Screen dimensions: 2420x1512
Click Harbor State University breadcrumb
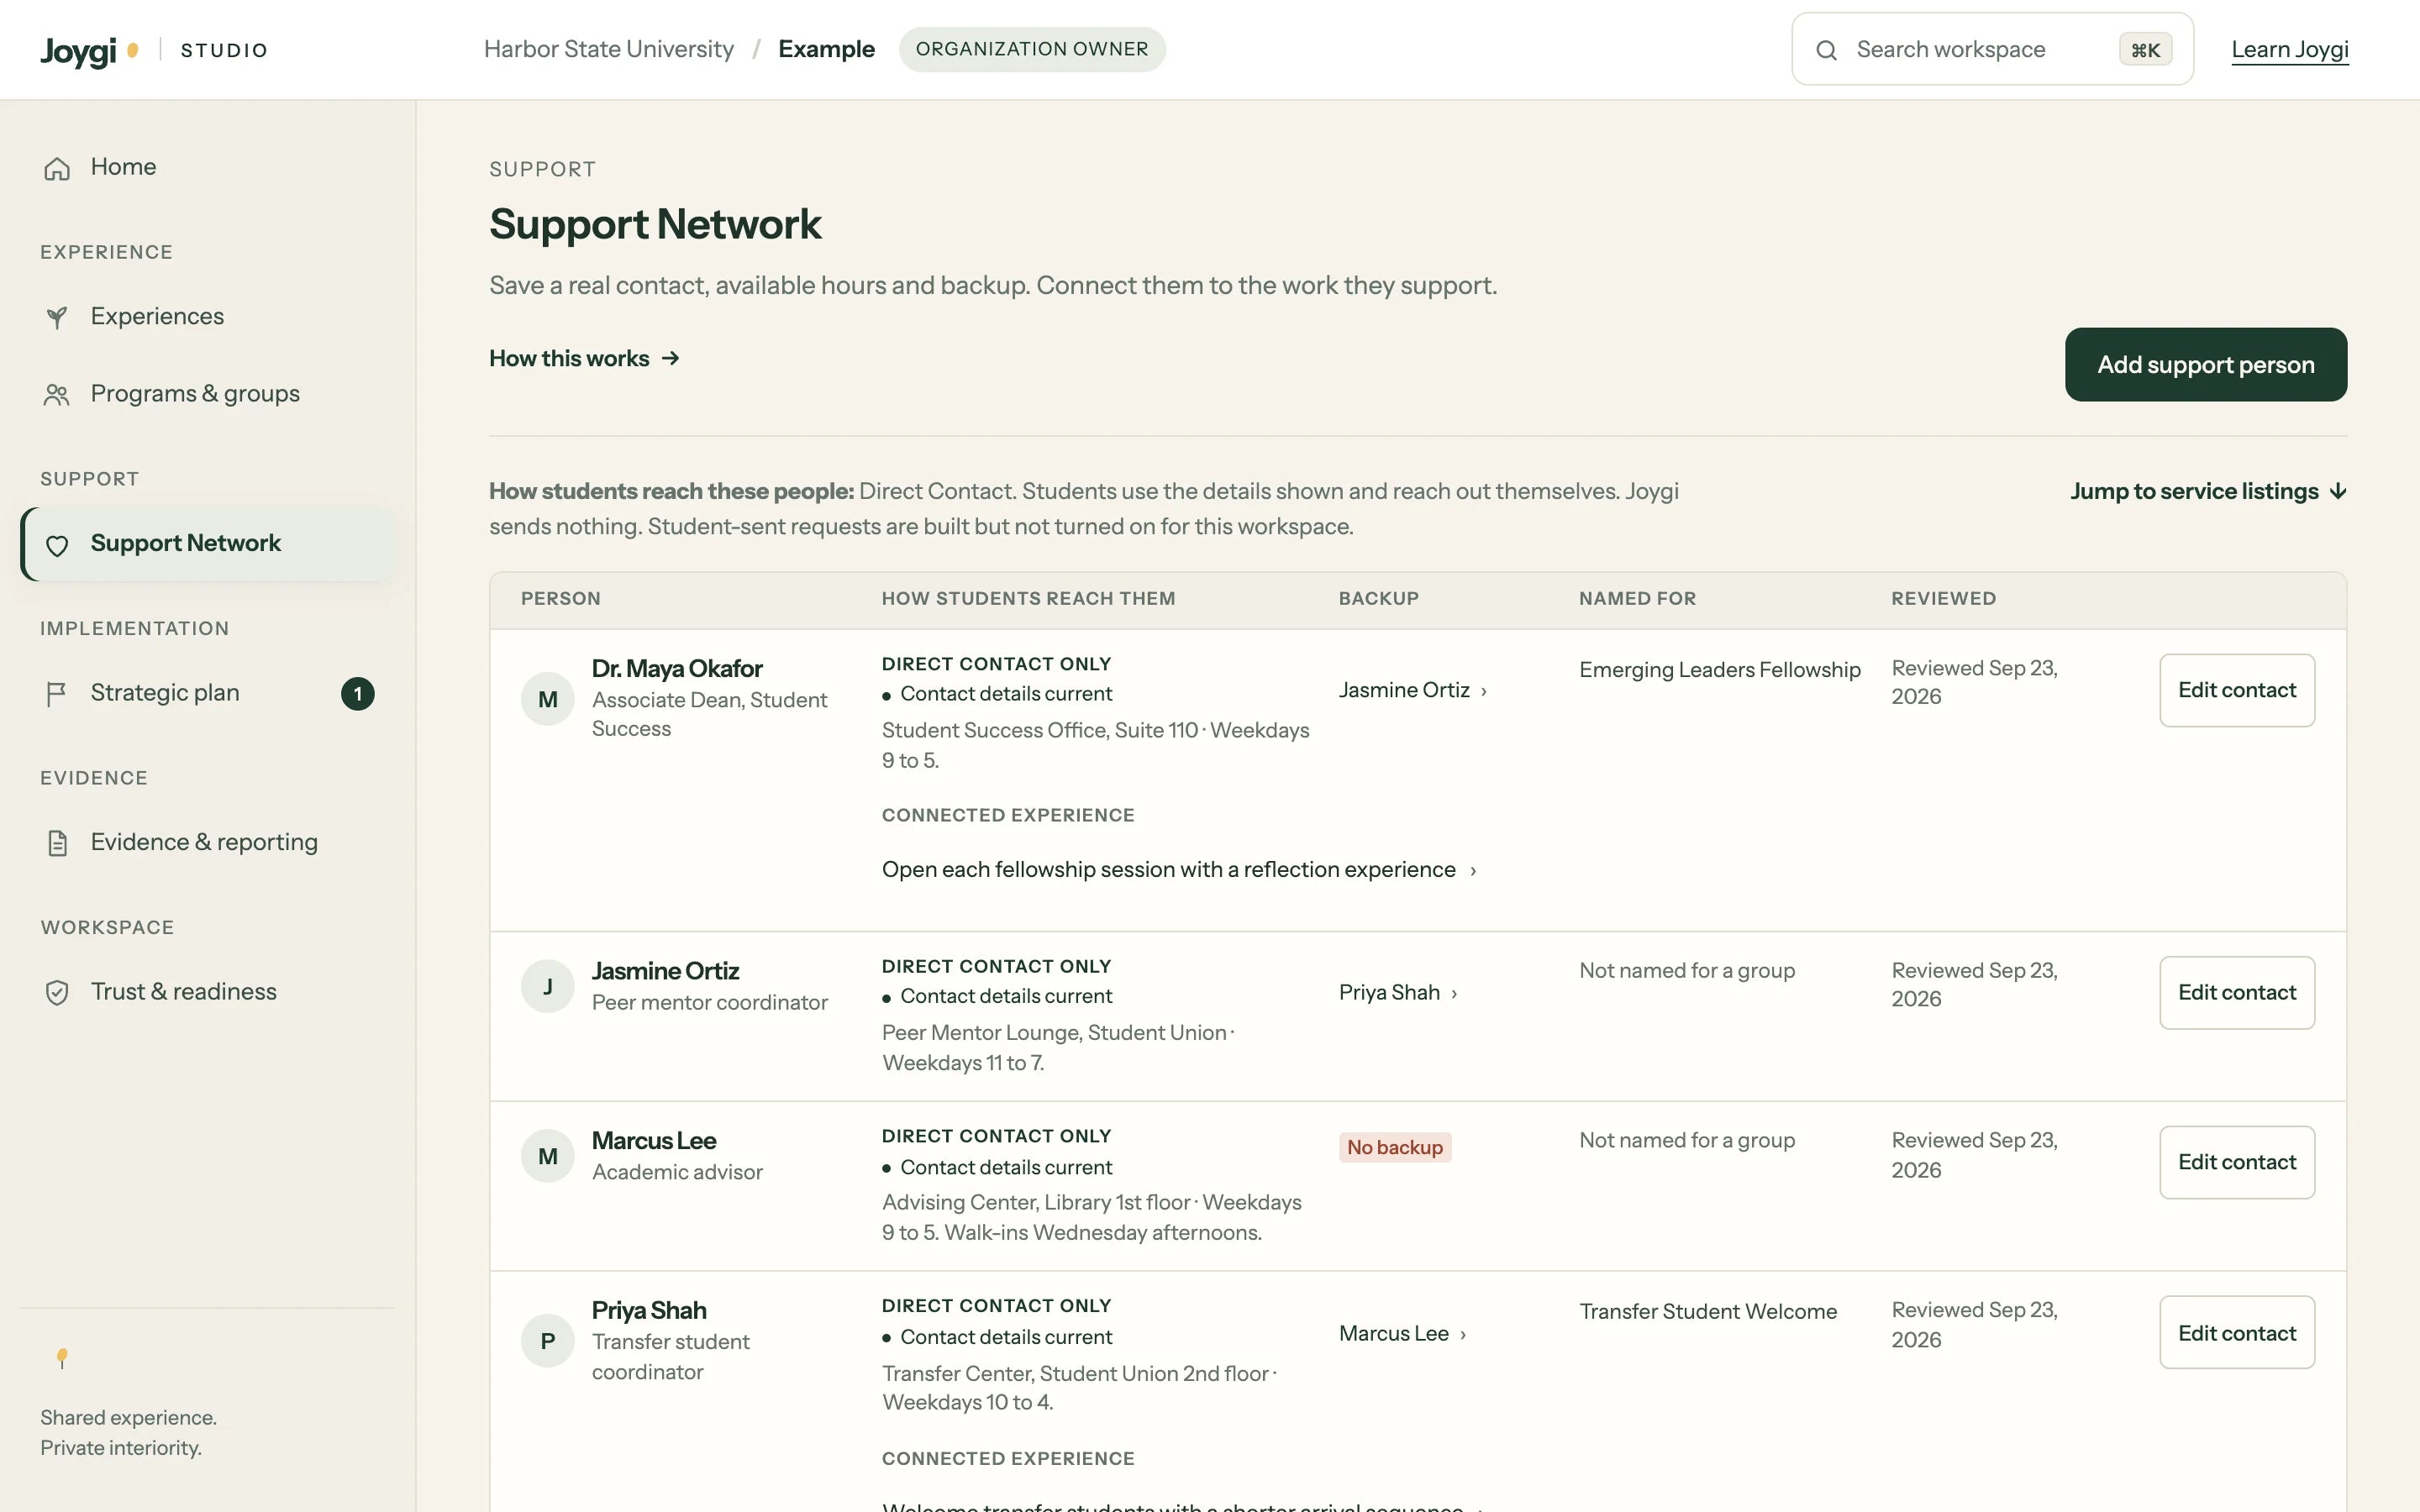coord(608,49)
